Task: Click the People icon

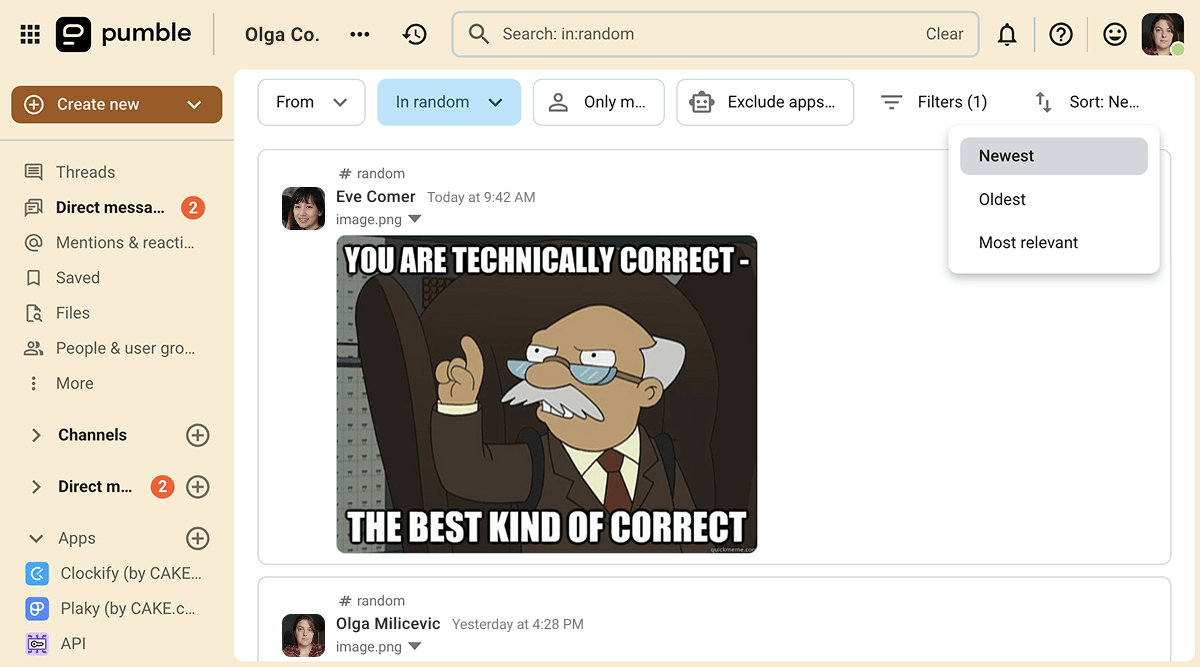Action: pyautogui.click(x=34, y=348)
